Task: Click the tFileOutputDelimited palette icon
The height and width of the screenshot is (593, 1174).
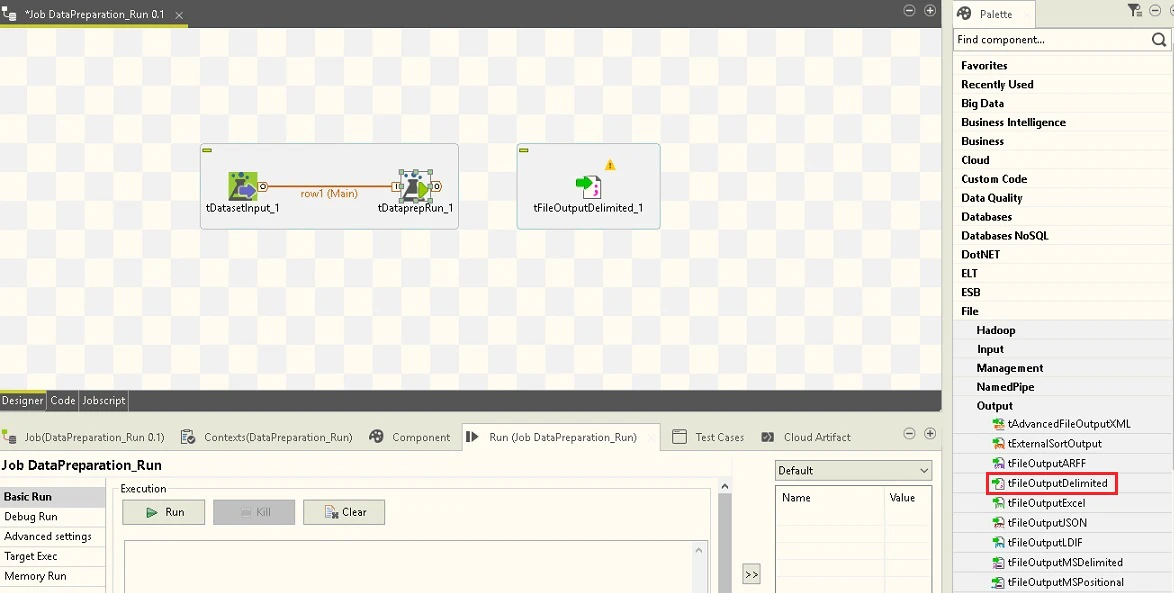Action: [x=998, y=484]
